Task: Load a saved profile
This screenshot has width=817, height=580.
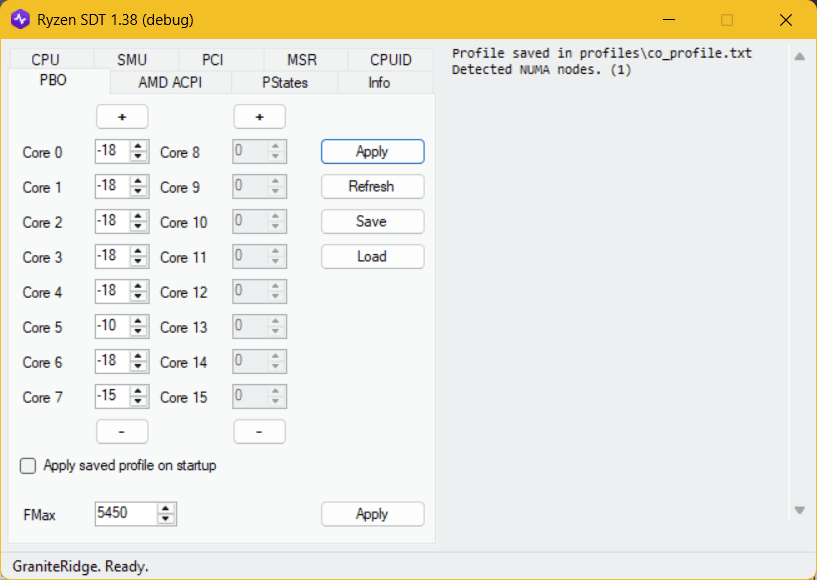Action: click(373, 256)
